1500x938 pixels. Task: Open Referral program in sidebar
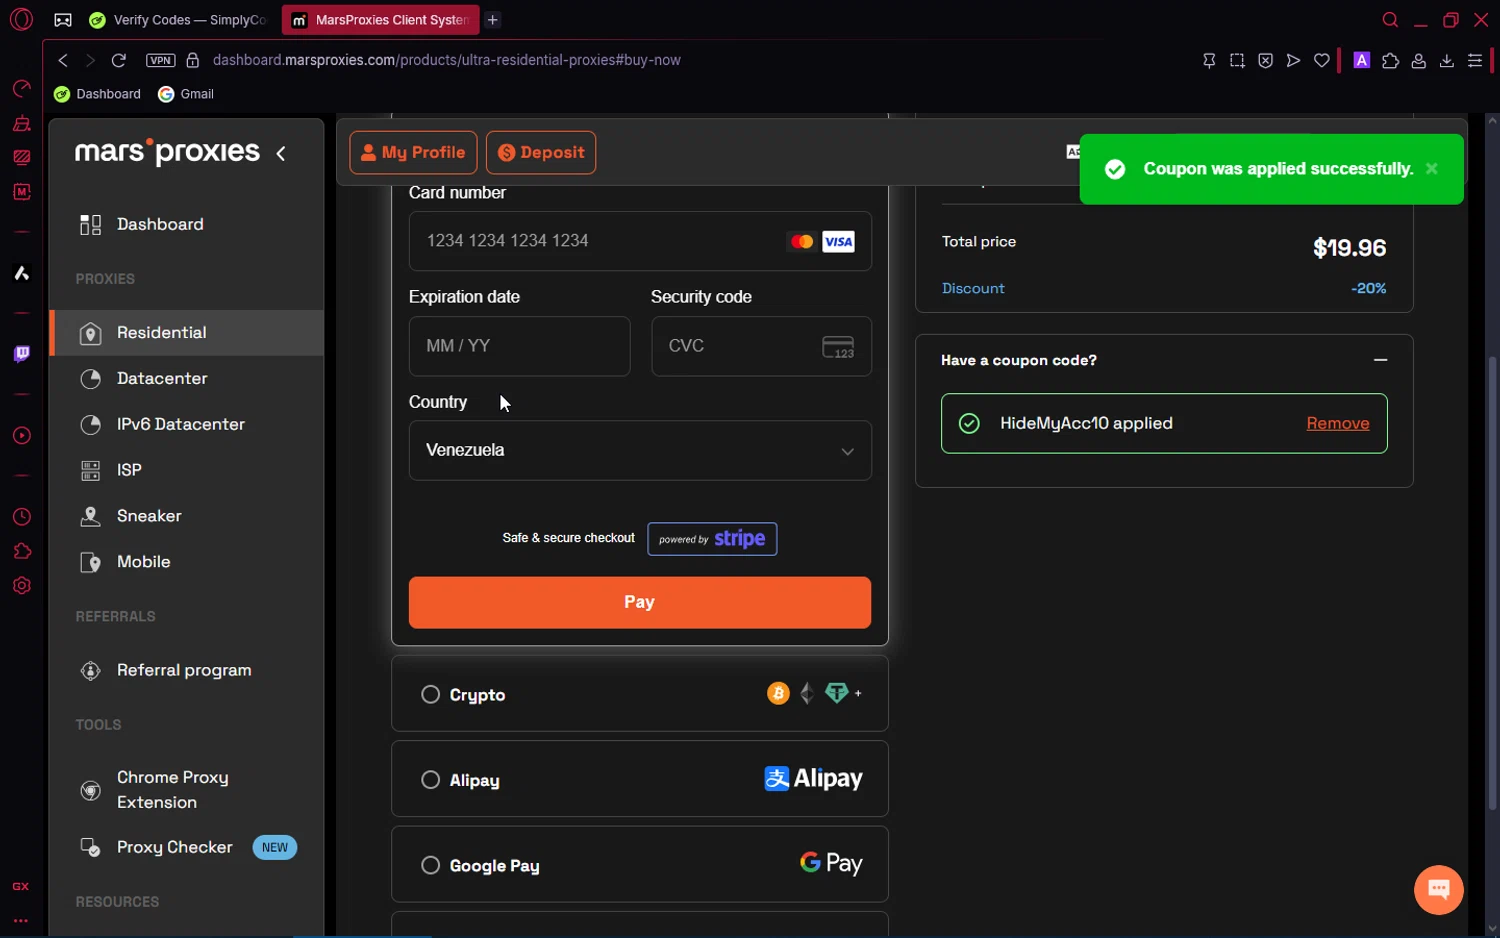click(186, 670)
